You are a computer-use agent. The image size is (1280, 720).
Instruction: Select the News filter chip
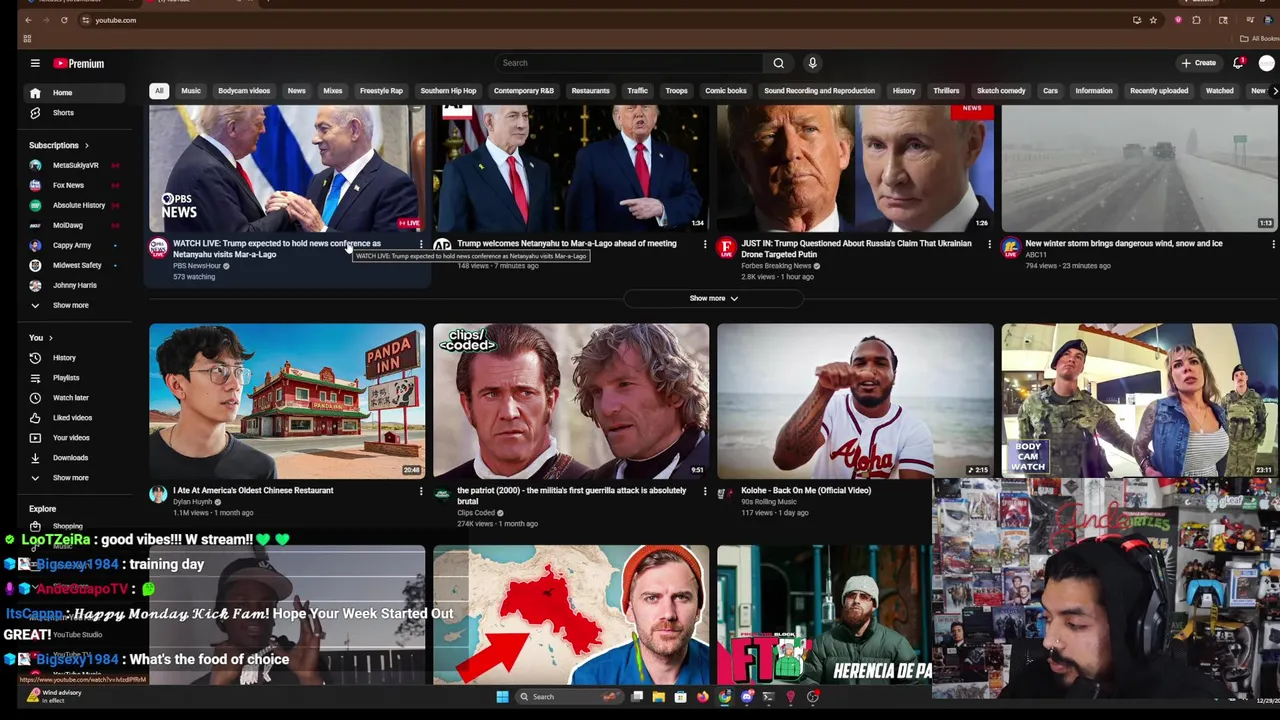[296, 91]
